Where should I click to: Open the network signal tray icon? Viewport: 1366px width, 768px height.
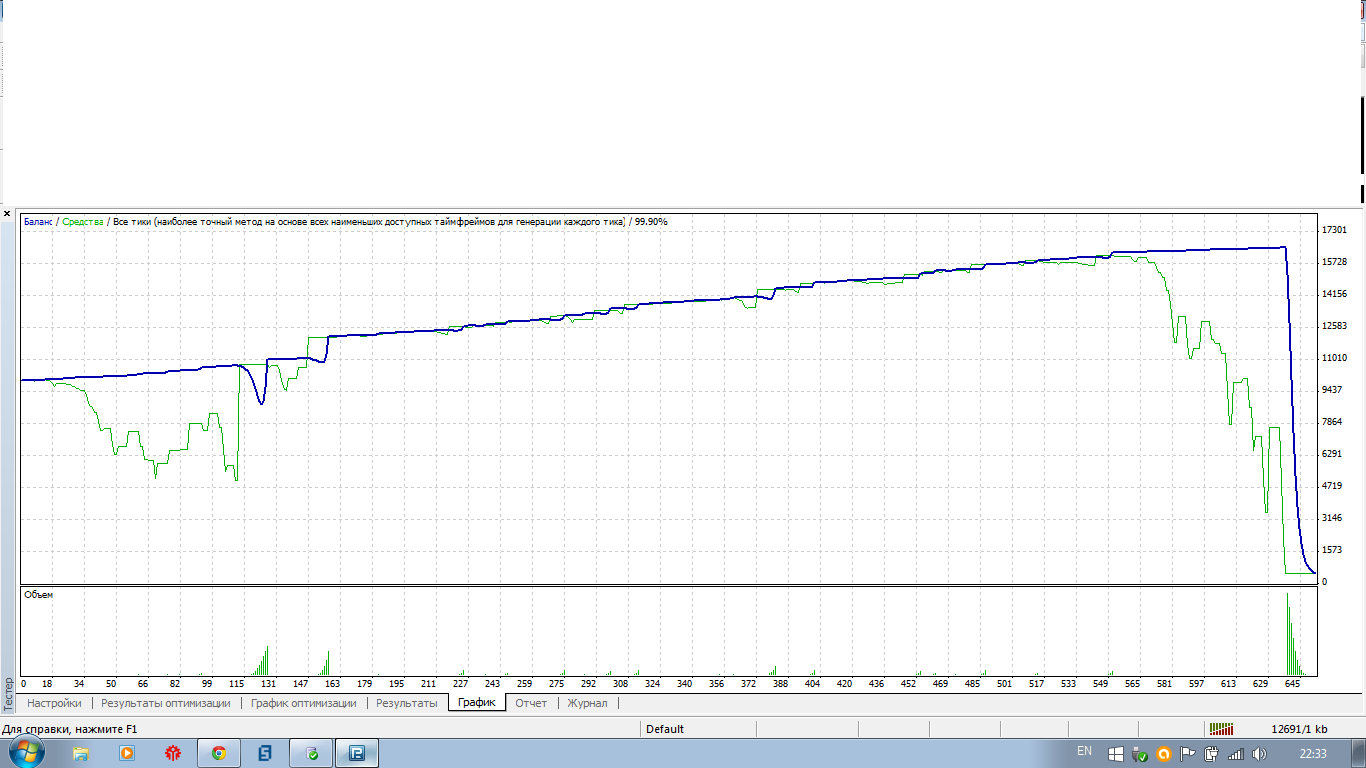tap(1236, 754)
